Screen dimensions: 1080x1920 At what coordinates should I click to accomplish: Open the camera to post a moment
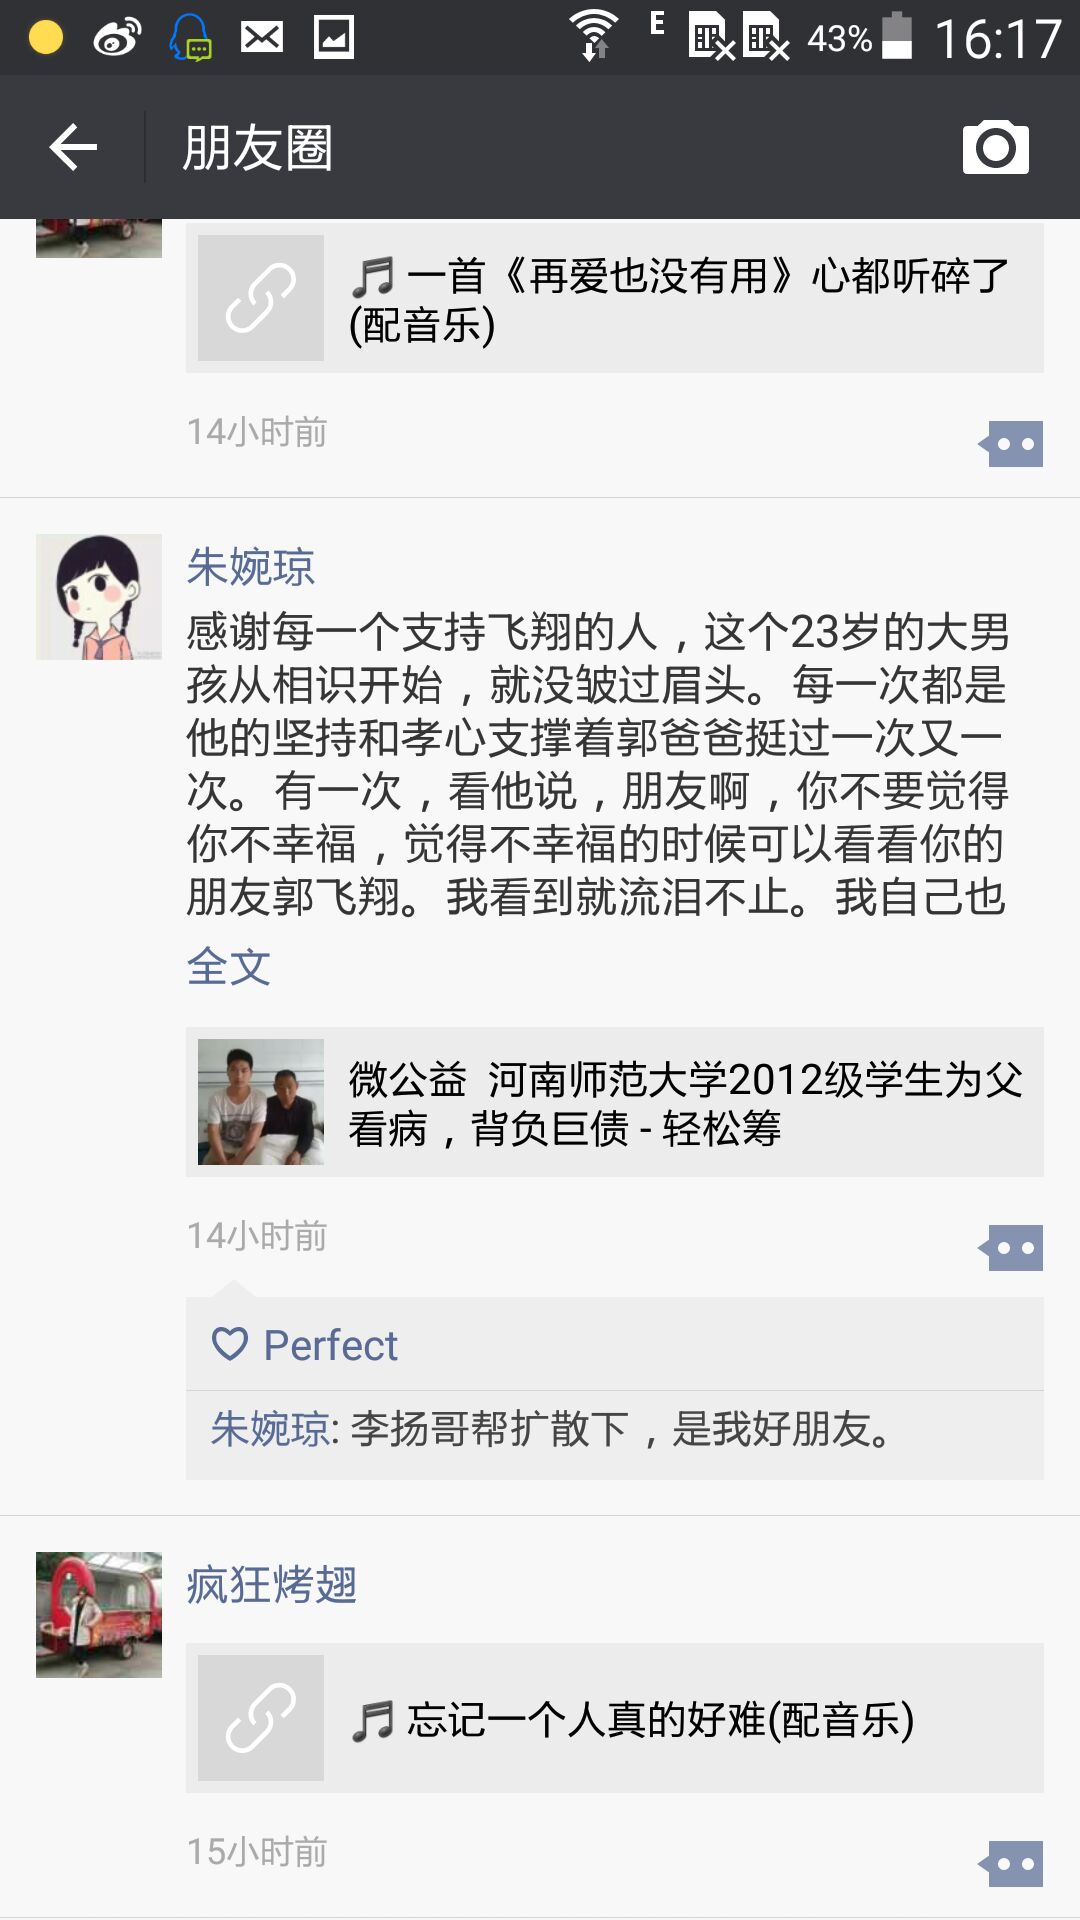pos(995,147)
